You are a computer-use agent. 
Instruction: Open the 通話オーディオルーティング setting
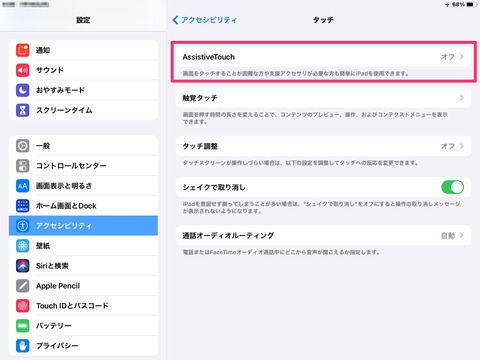pyautogui.click(x=323, y=235)
